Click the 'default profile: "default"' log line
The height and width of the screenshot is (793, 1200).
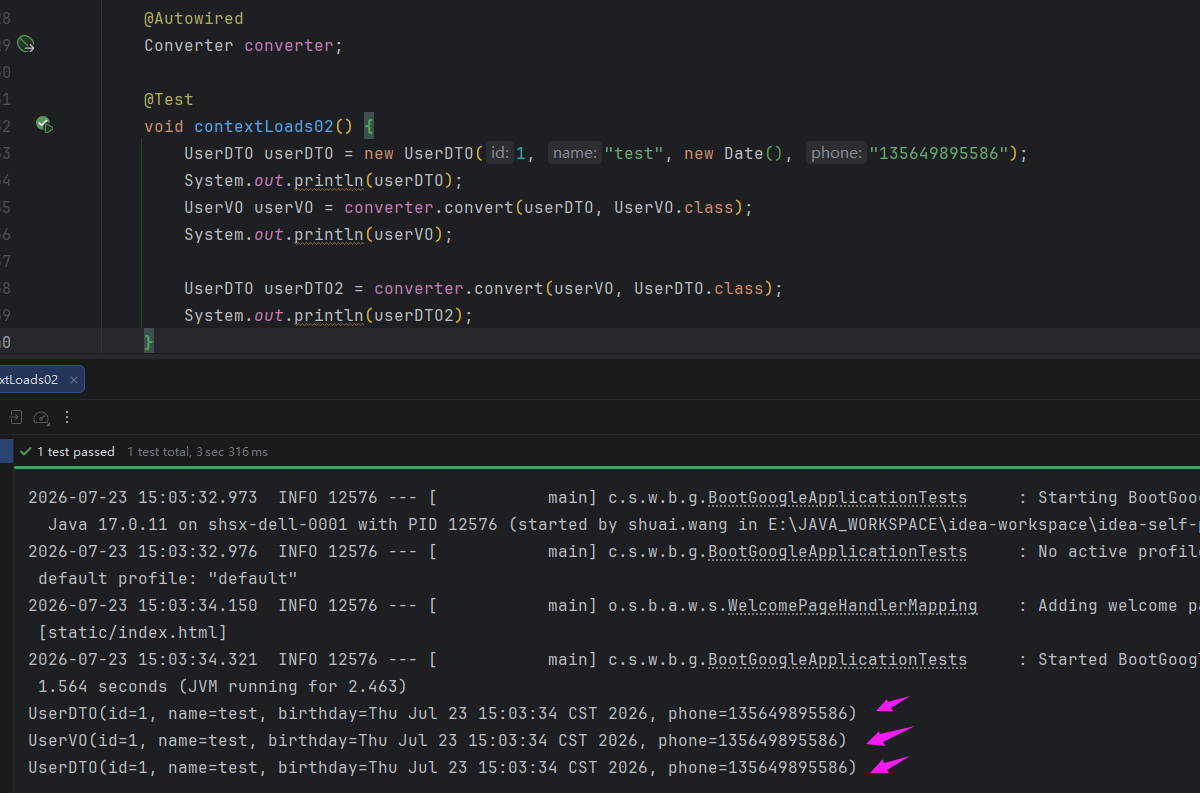(168, 579)
